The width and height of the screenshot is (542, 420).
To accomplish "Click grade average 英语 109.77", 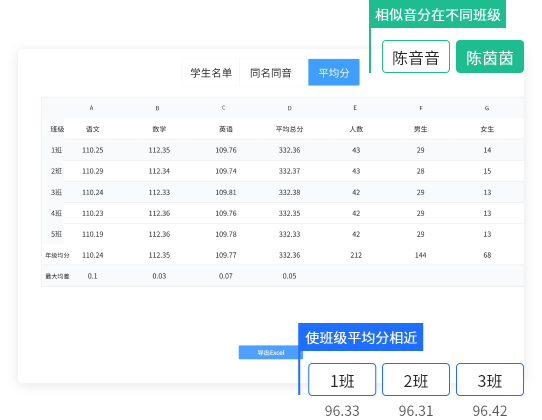I will coord(226,255).
